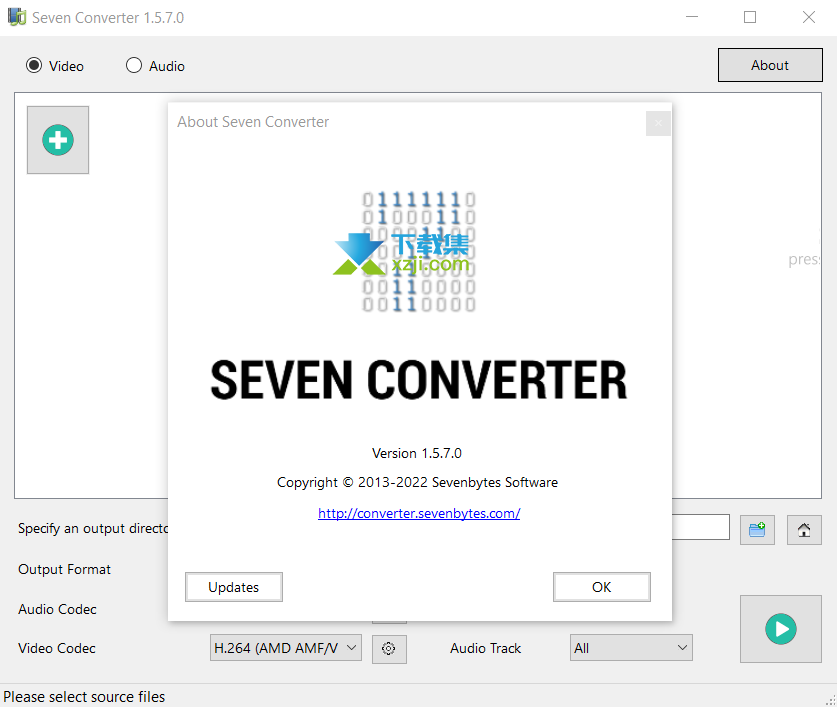
Task: Click the output directory input field
Action: [x=700, y=527]
